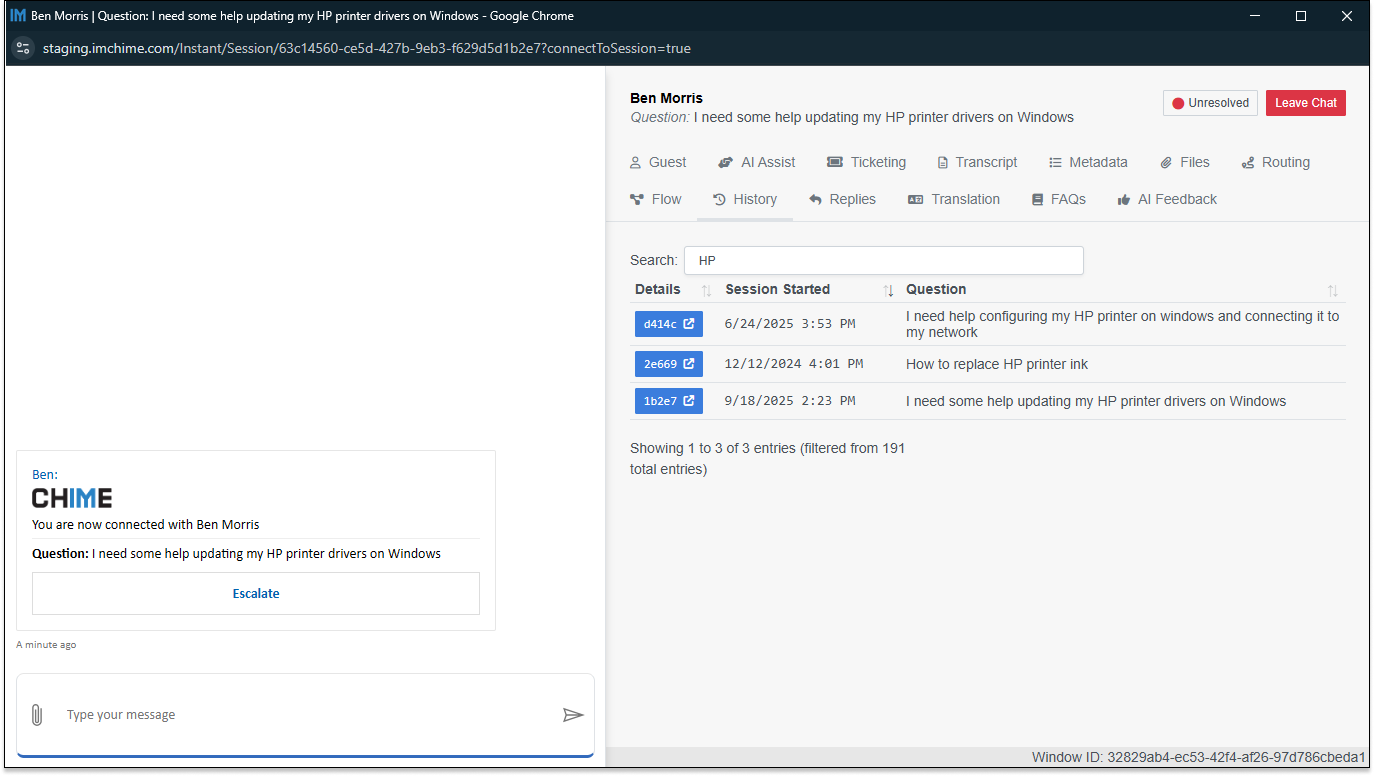This screenshot has height=776, width=1374.
Task: Click the browser address bar URL
Action: [x=367, y=48]
